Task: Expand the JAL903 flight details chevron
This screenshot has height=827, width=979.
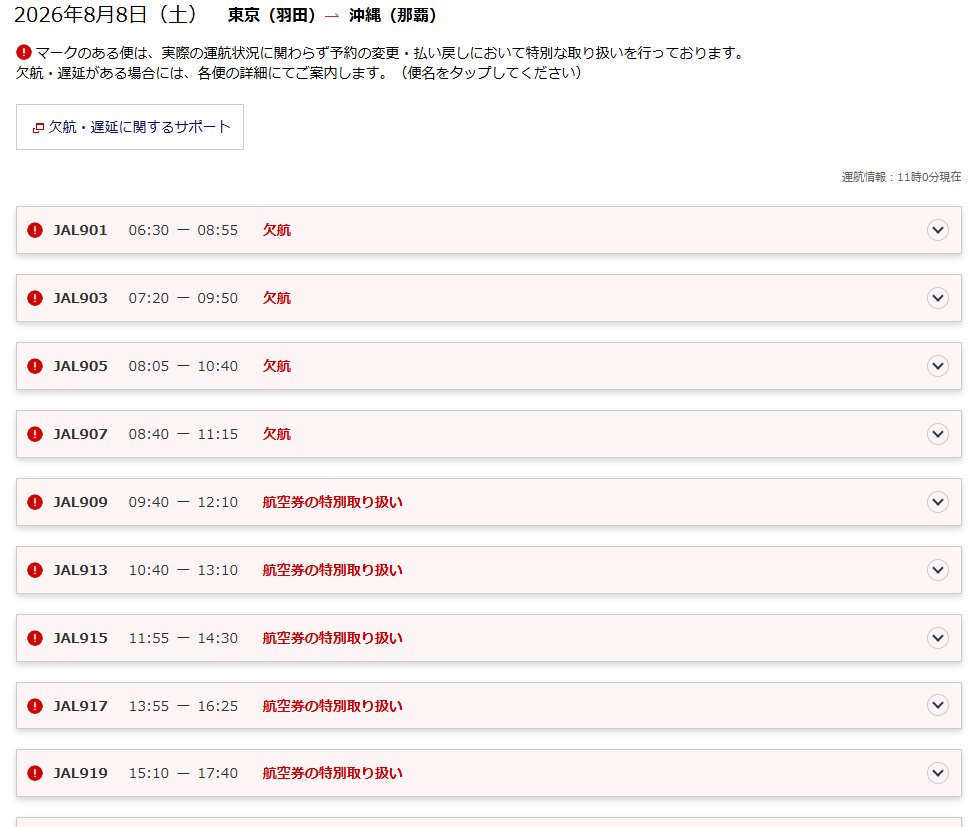Action: [x=937, y=298]
